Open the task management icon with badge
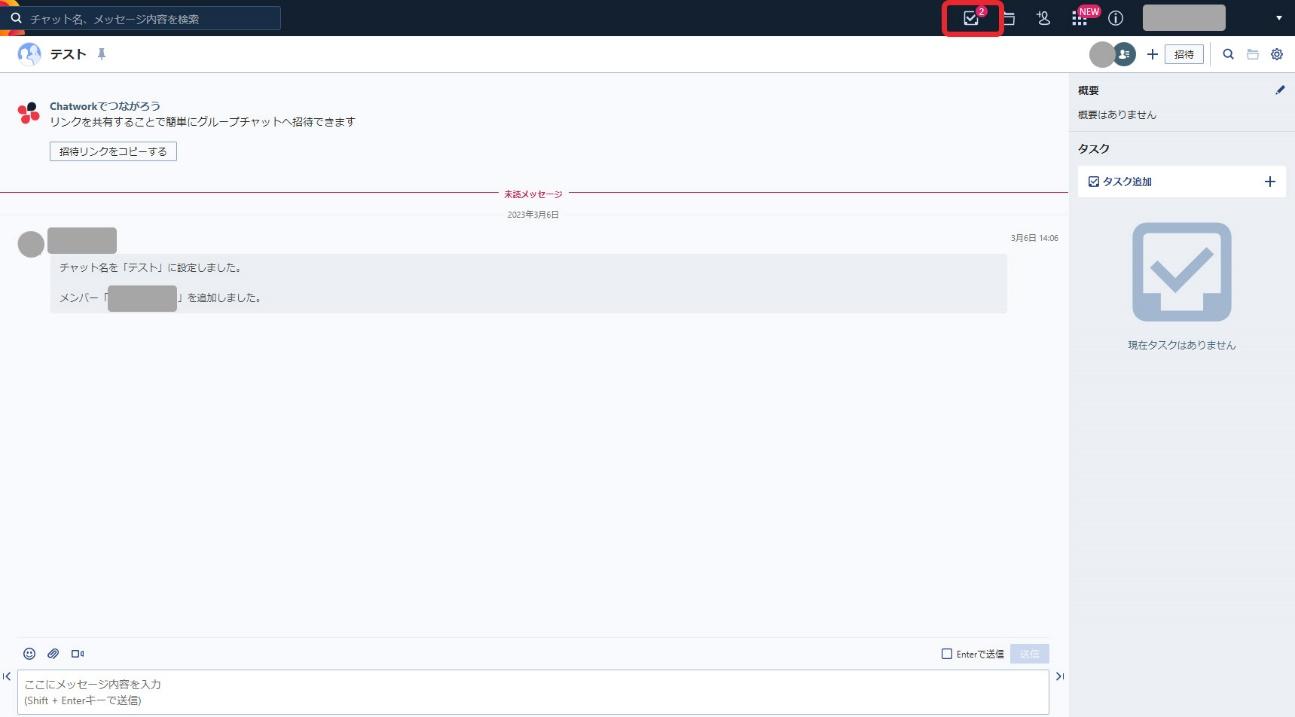1295x717 pixels. [x=970, y=18]
